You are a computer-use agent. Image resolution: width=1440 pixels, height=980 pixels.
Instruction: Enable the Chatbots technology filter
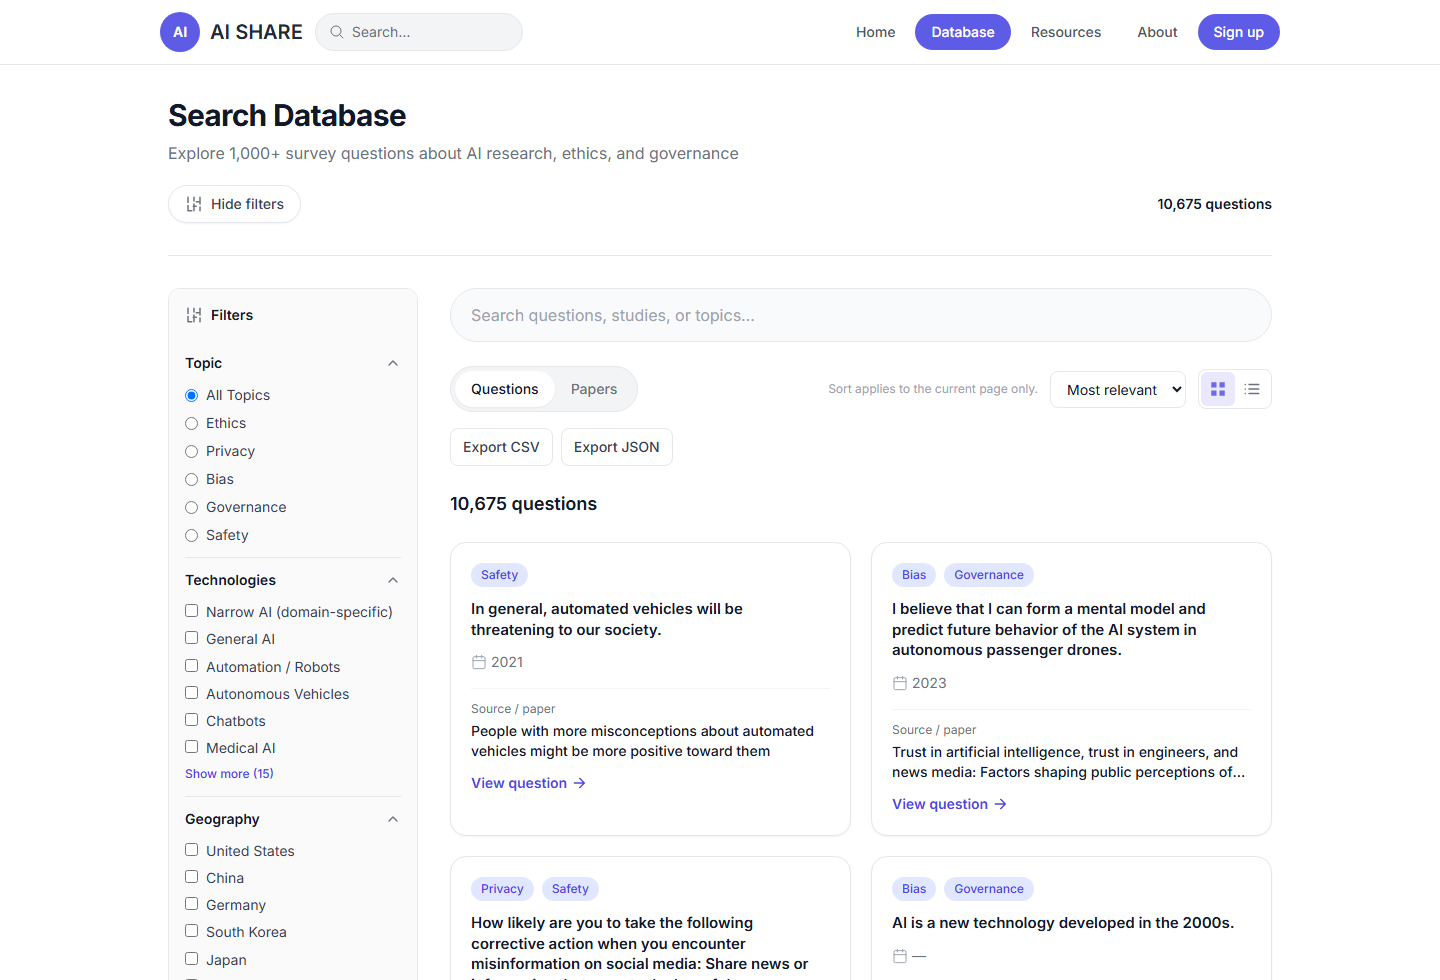[x=192, y=720]
